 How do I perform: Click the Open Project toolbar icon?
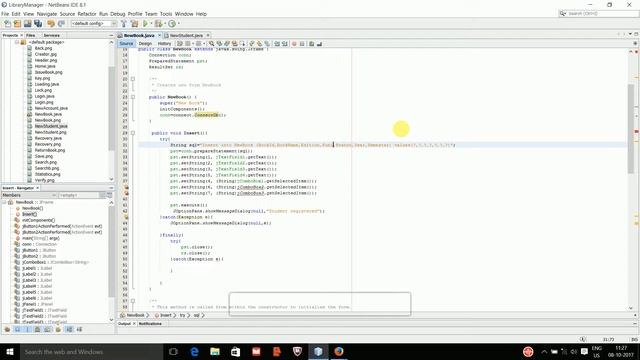pos(28,24)
